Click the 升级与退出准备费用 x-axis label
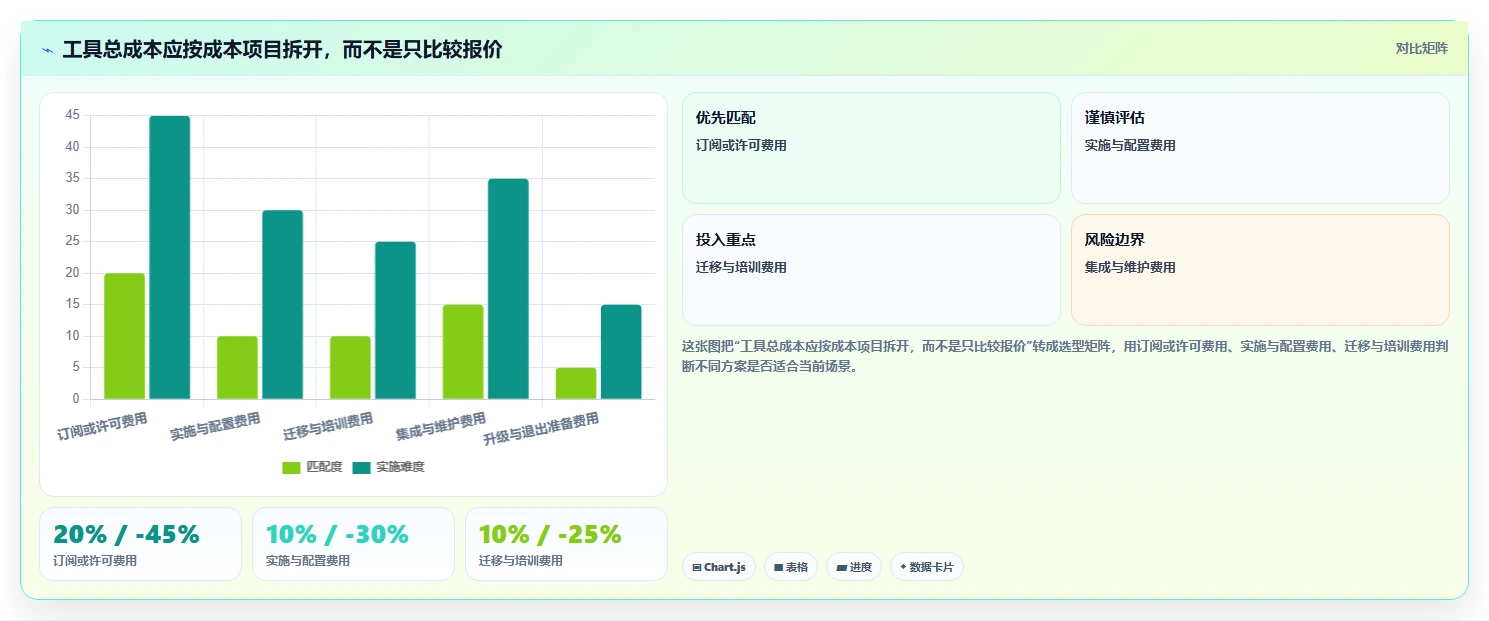This screenshot has width=1489, height=621. point(541,430)
